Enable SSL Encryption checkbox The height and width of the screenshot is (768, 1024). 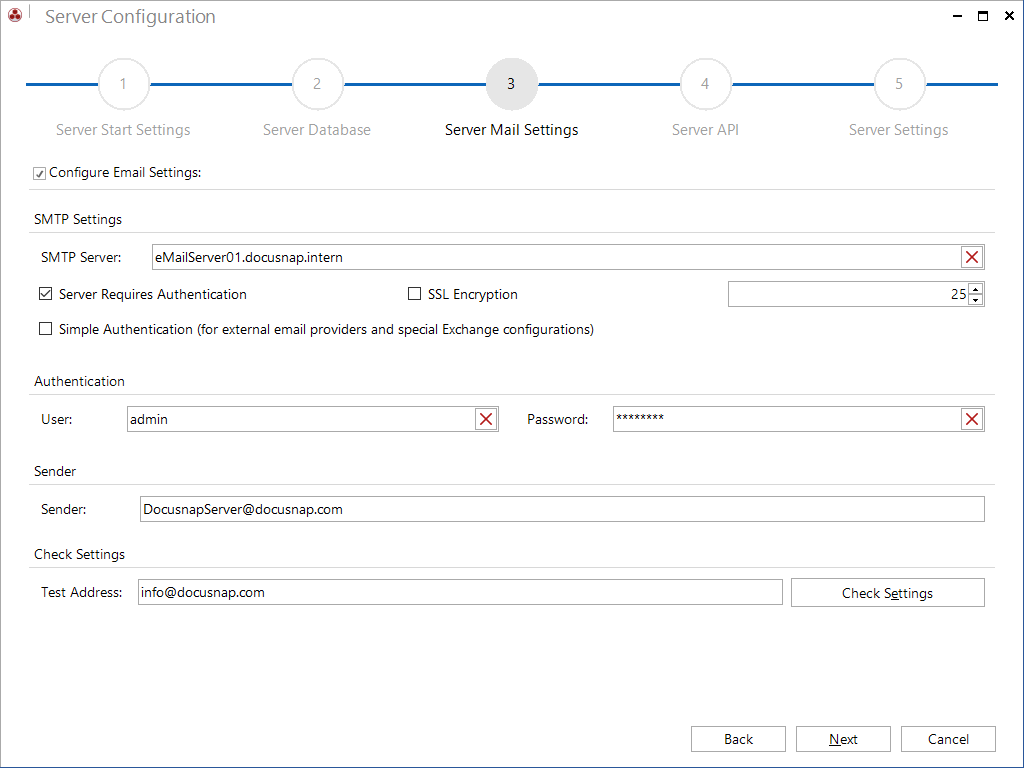tap(414, 294)
